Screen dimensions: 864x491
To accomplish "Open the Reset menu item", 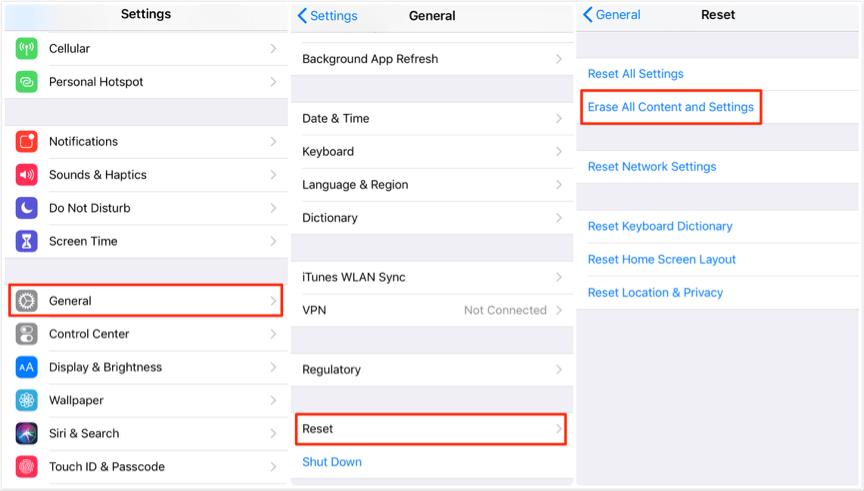I will [x=431, y=429].
